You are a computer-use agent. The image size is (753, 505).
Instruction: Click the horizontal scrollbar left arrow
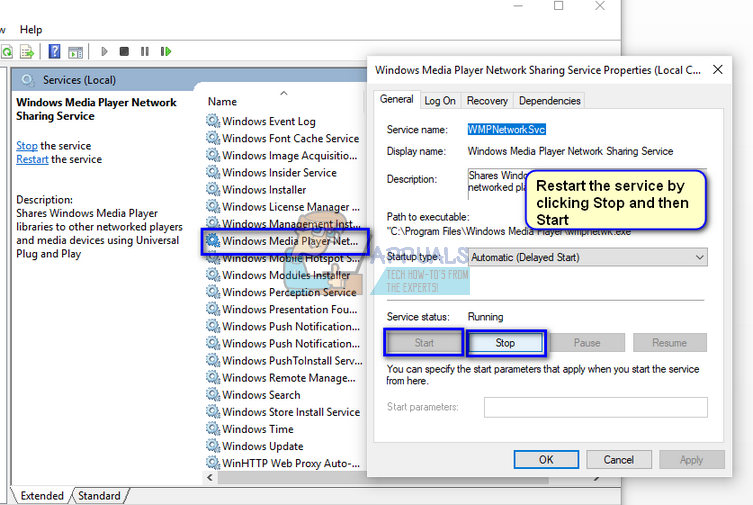point(210,477)
